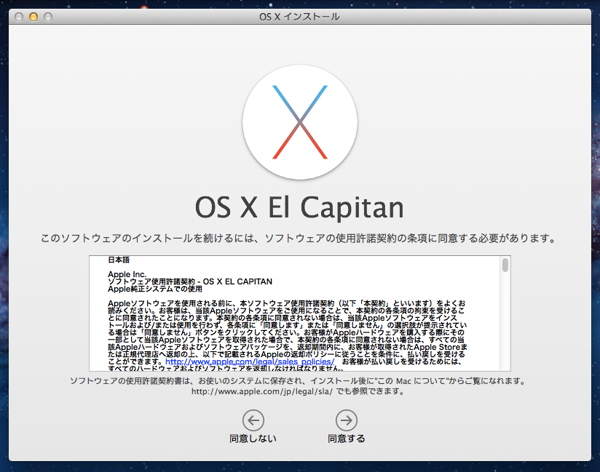Click the OS X EL CAPITAN license title line
600x472 pixels.
(x=190, y=281)
